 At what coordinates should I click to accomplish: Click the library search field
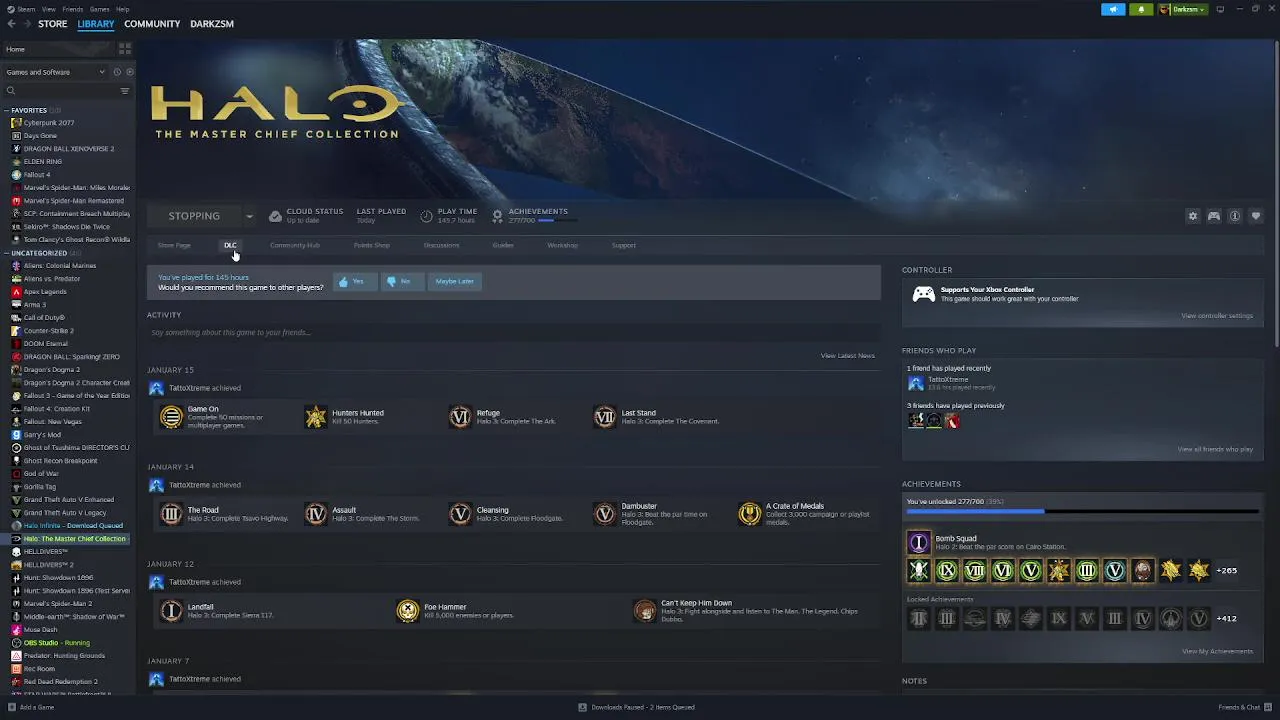(x=66, y=91)
